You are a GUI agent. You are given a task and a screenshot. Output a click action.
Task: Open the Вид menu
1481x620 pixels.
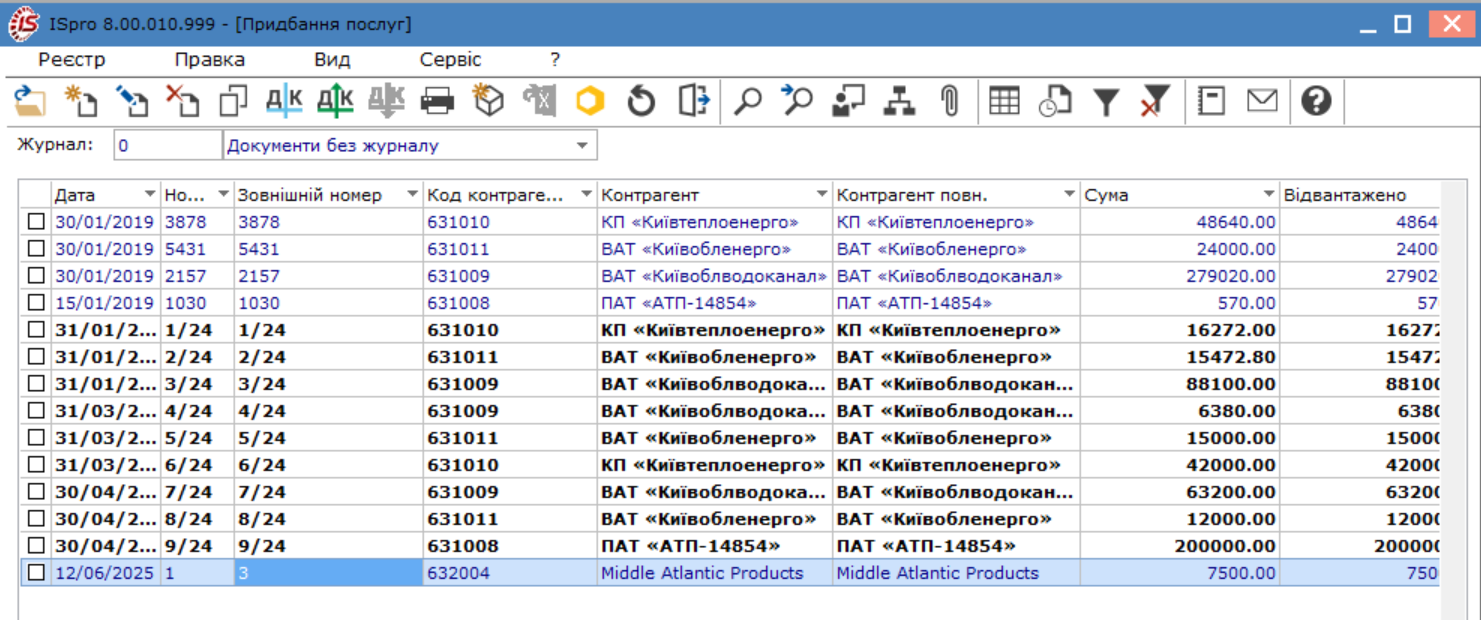[x=332, y=60]
